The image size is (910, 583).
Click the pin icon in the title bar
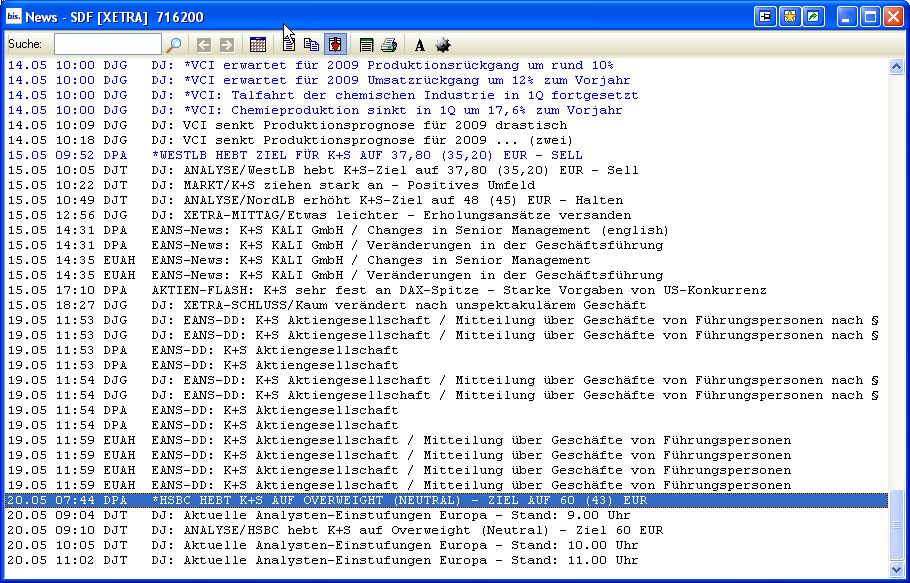coord(765,17)
